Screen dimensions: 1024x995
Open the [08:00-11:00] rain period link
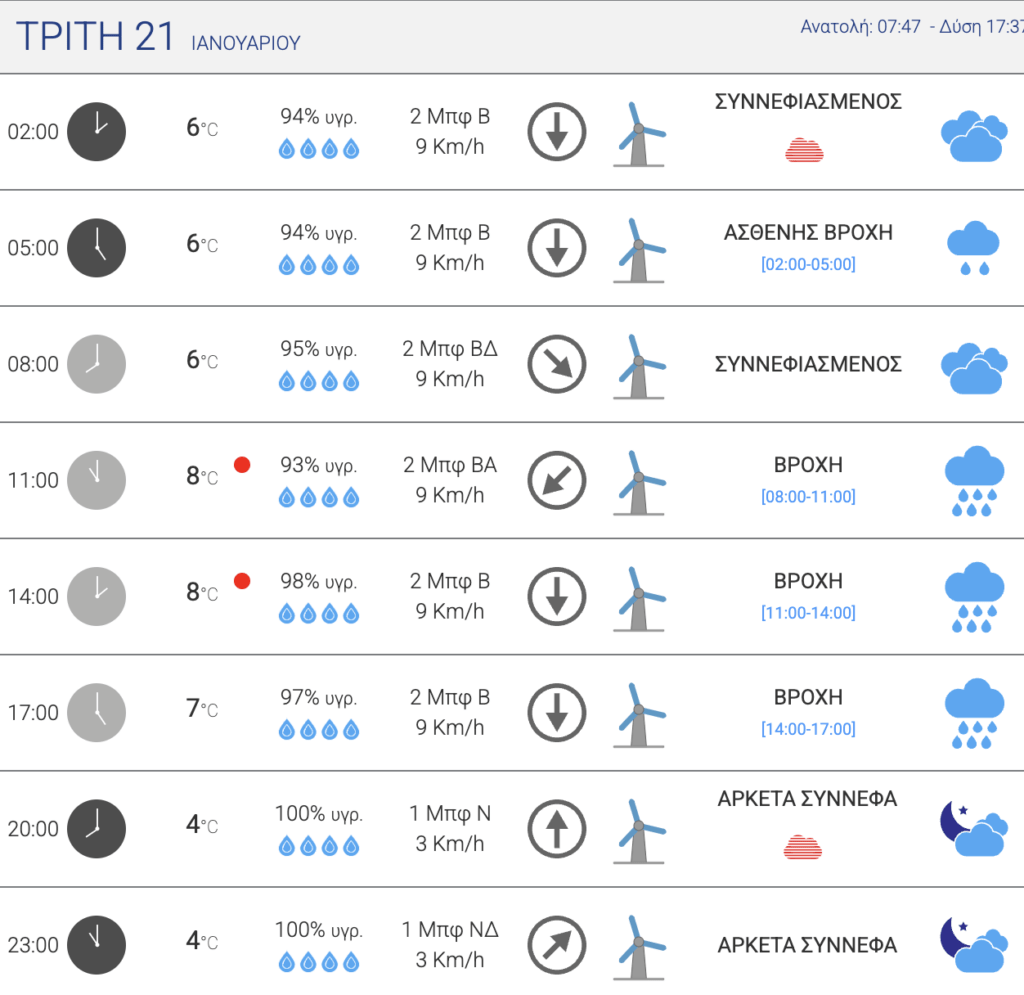coord(808,497)
